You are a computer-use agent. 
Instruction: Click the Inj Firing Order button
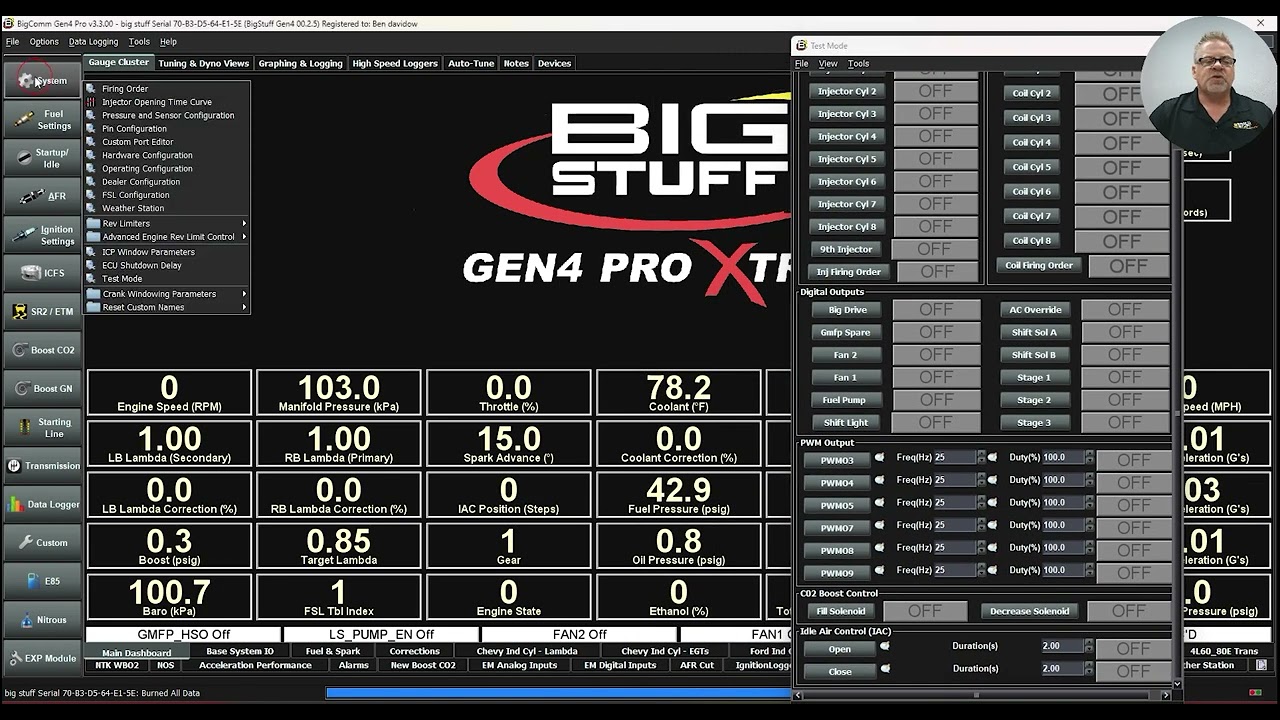pyautogui.click(x=849, y=272)
